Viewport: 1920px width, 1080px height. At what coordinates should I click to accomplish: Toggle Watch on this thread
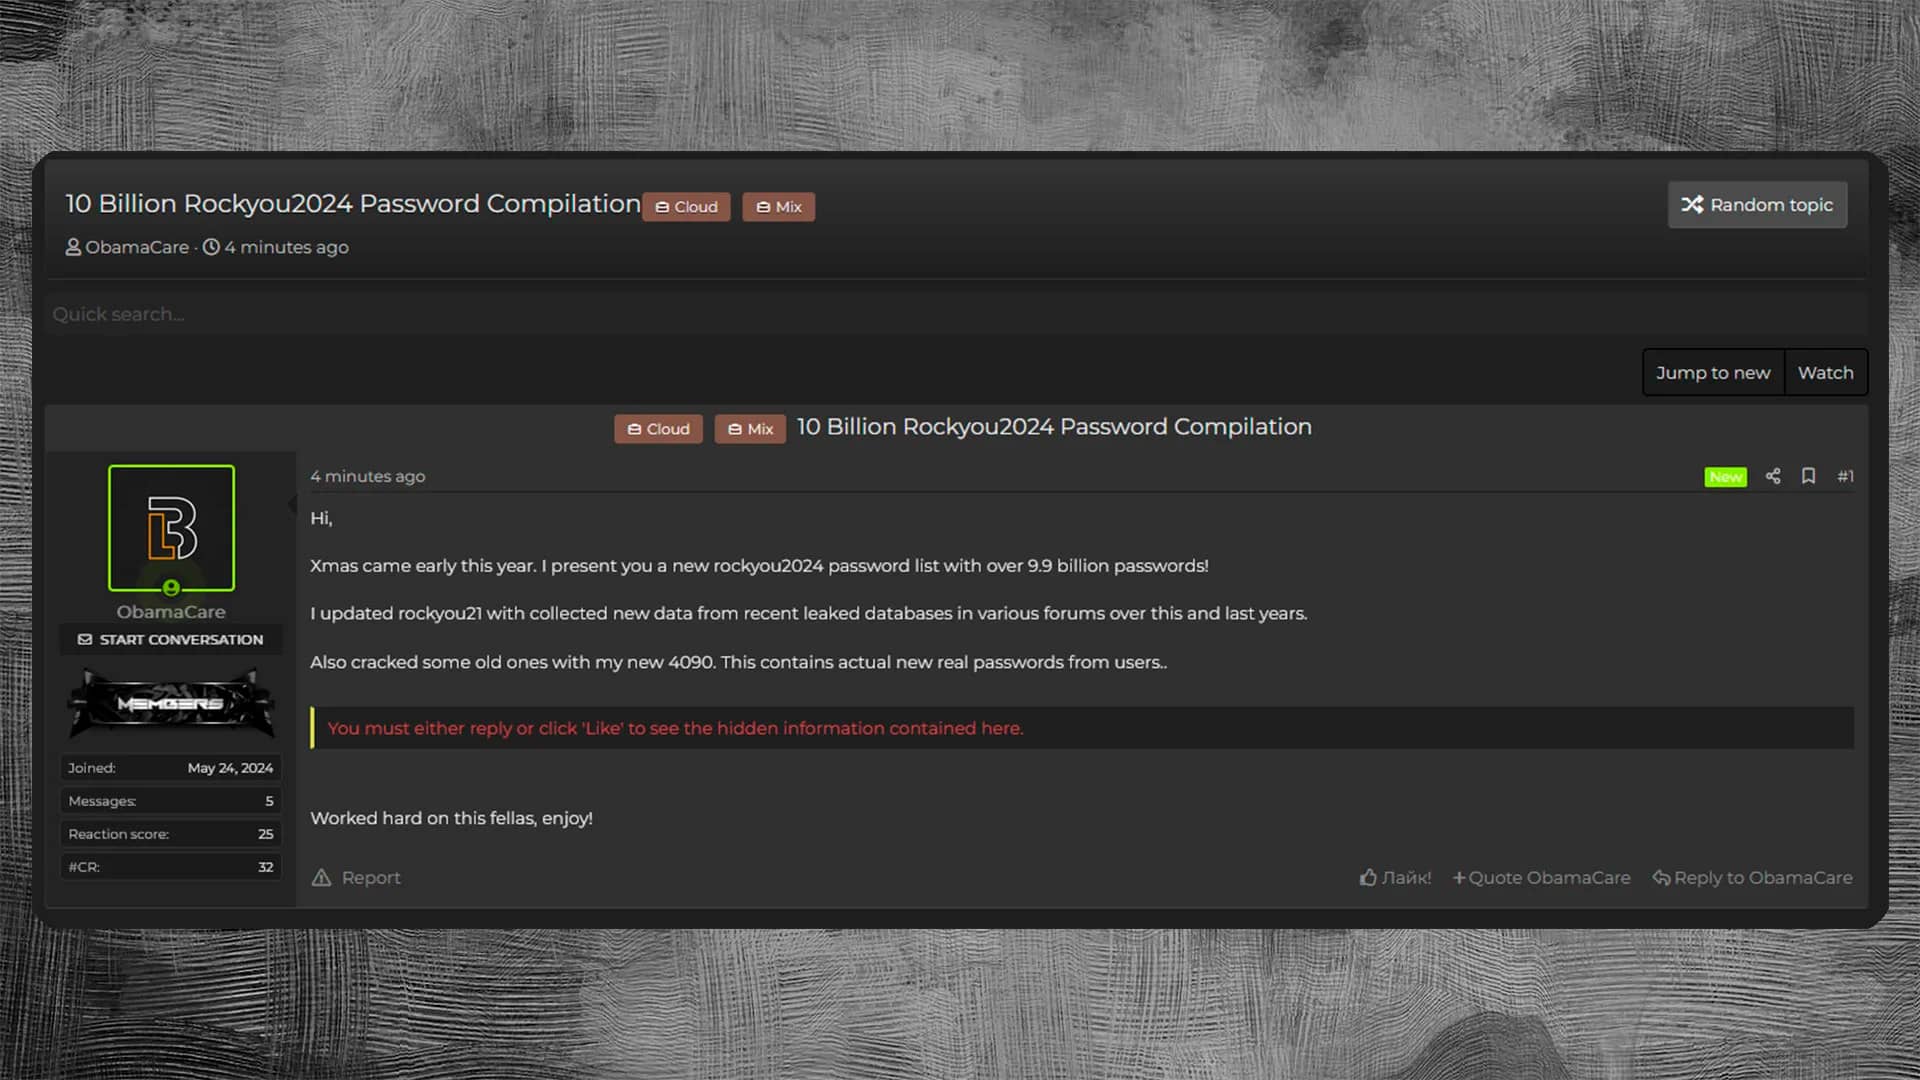tap(1825, 372)
